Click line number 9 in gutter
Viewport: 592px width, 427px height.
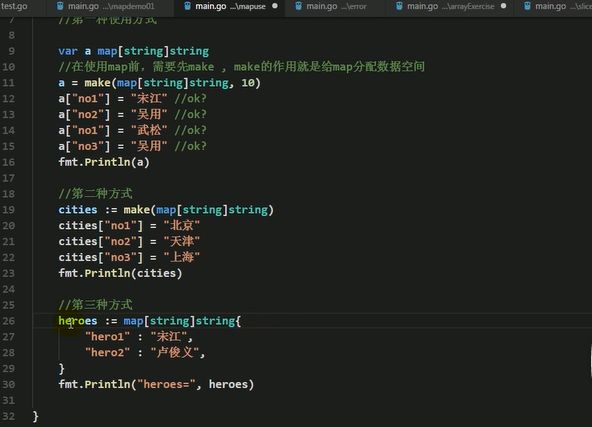(11, 51)
